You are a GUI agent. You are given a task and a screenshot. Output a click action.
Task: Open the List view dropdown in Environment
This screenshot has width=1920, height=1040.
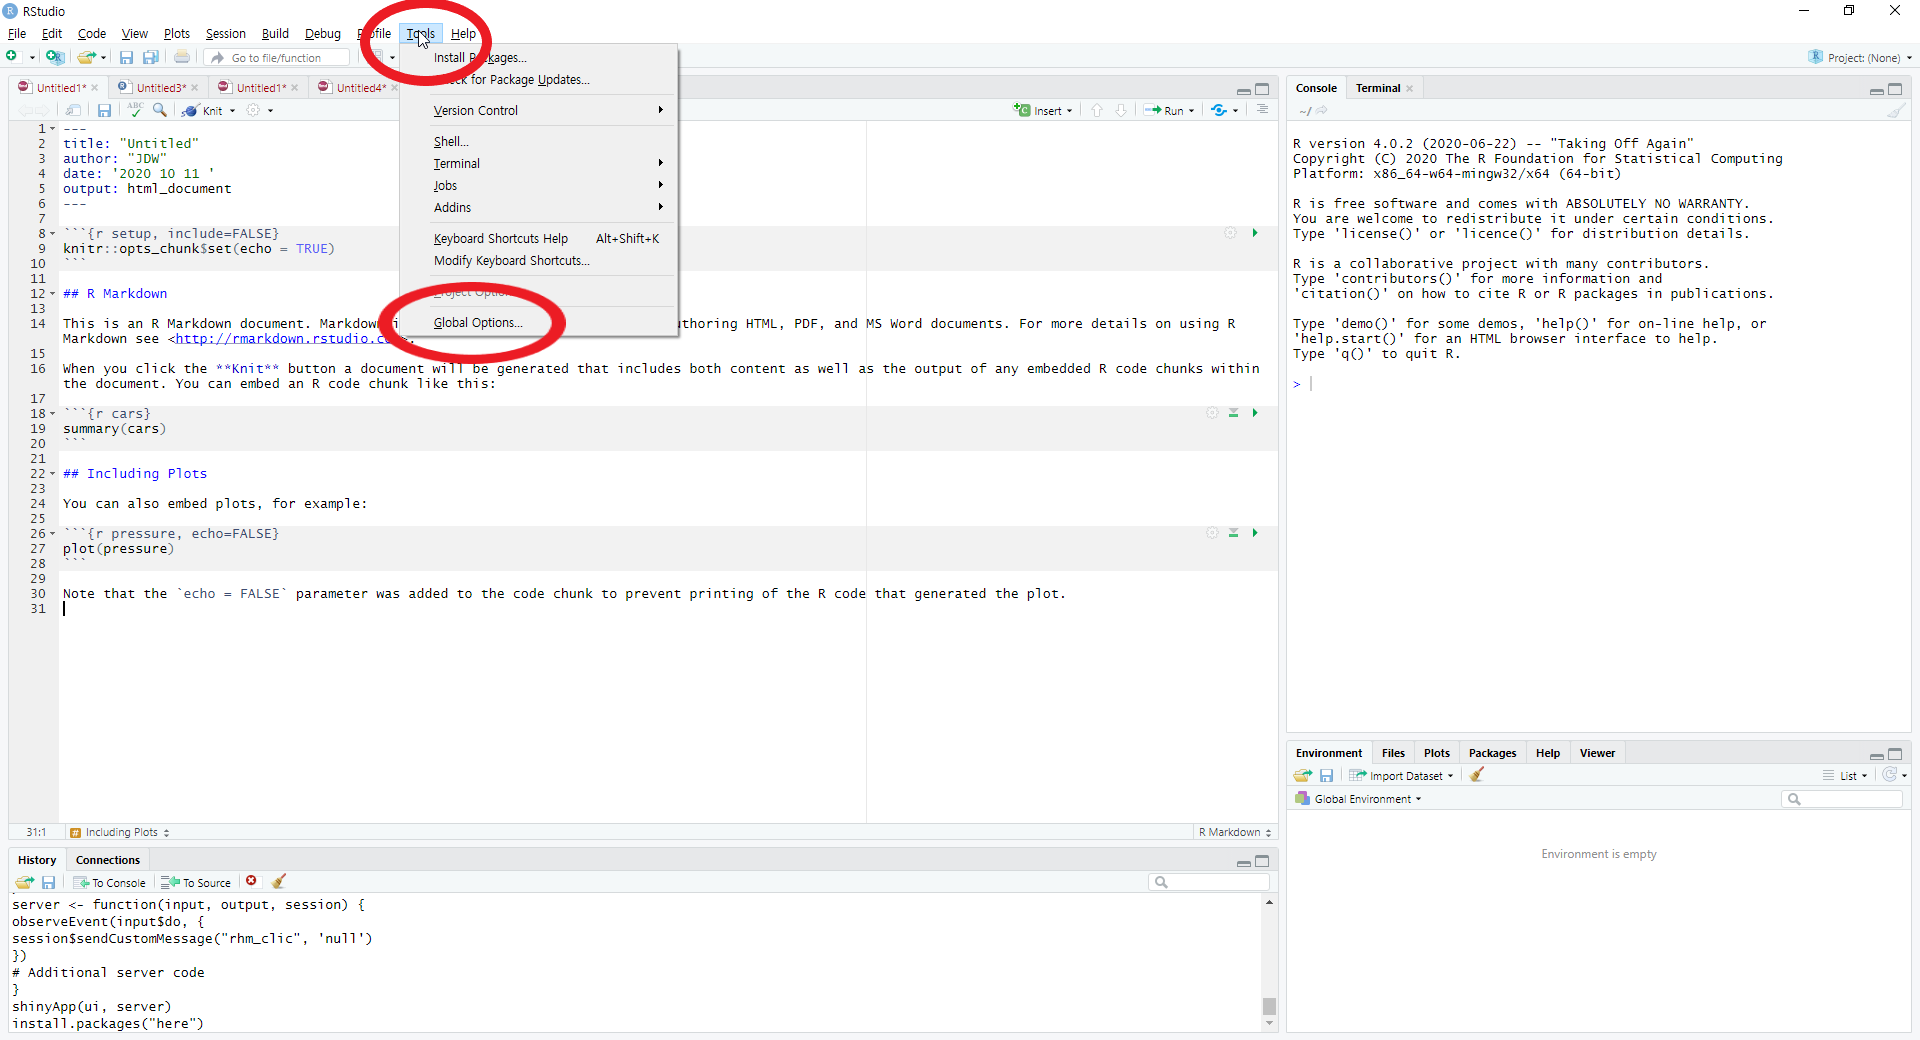(1845, 776)
